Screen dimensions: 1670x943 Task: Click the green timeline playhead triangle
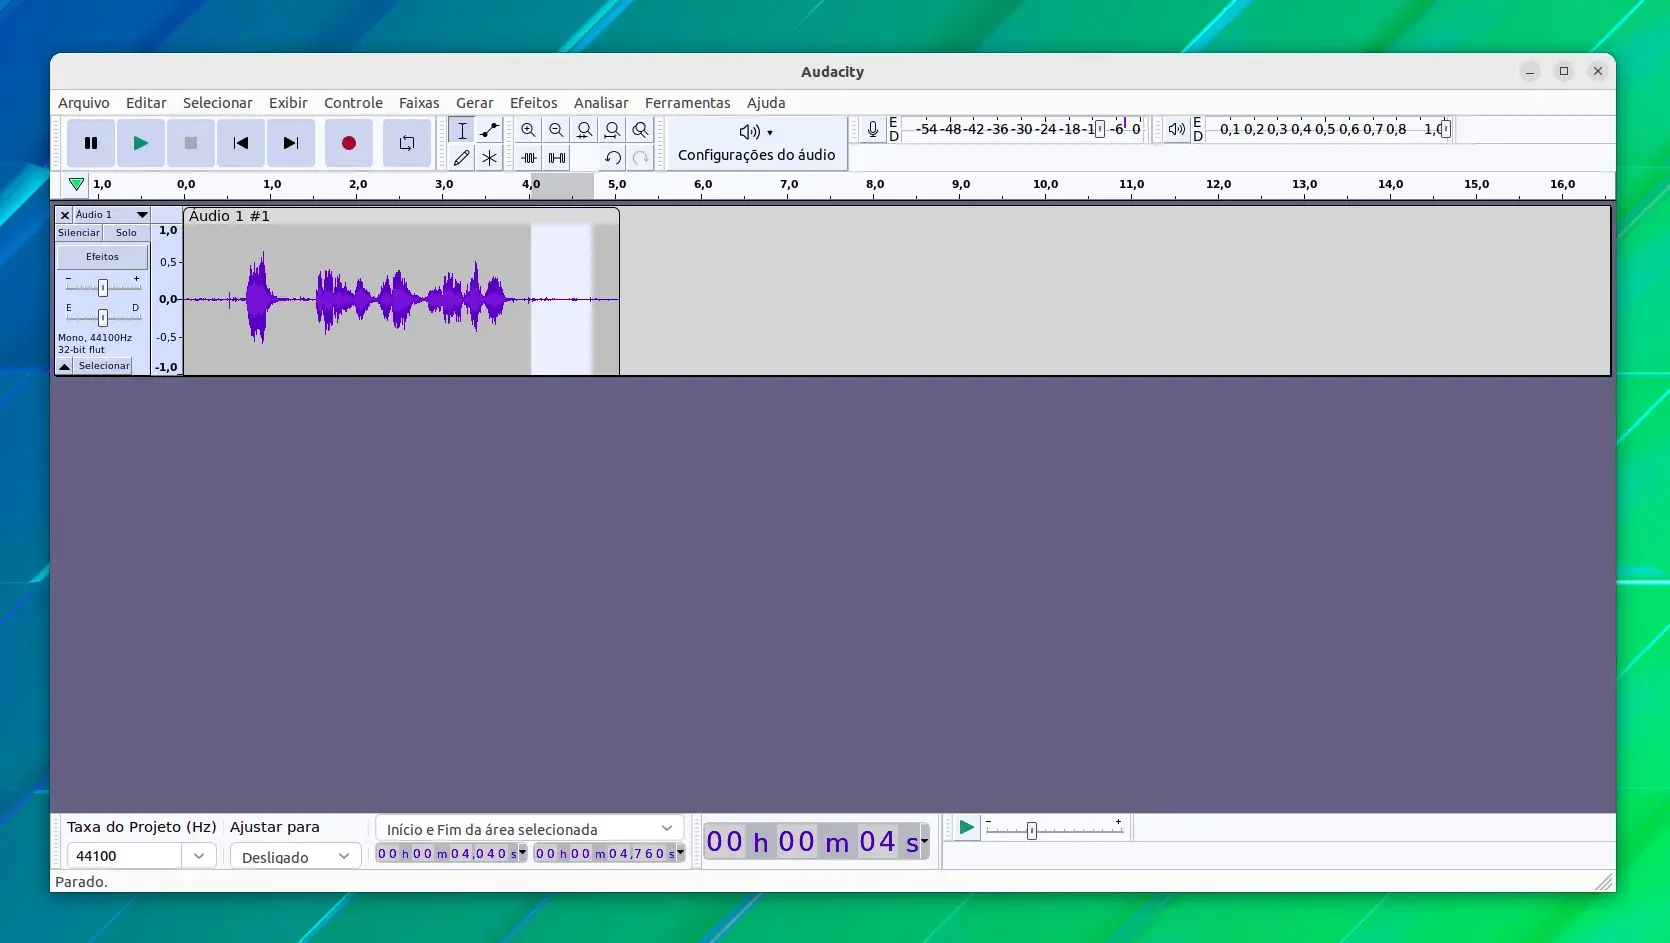click(76, 184)
